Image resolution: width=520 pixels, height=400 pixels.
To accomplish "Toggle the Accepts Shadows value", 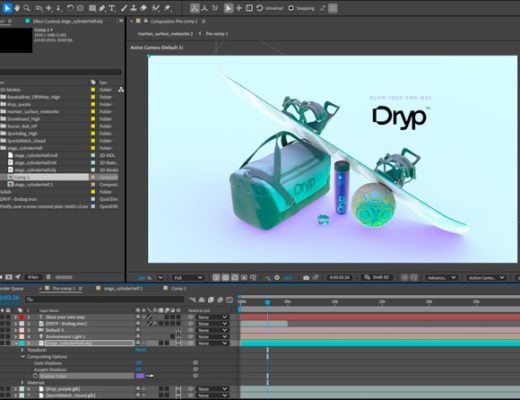I will [x=138, y=369].
